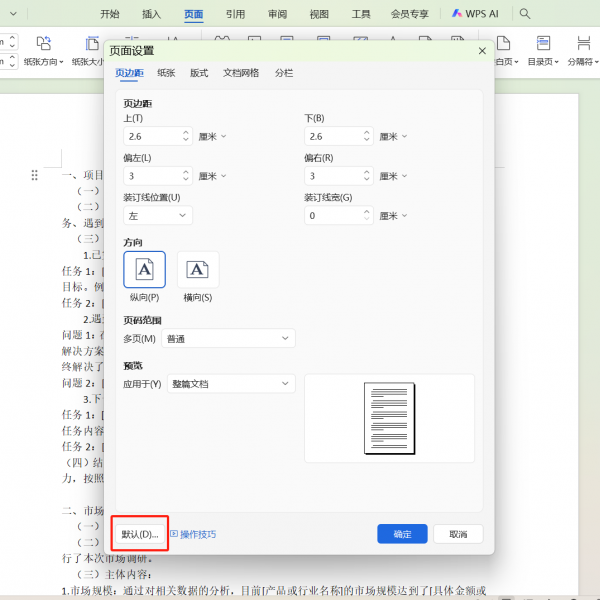The image size is (600, 600).
Task: Click the 偏左 left margin input field
Action: click(150, 176)
